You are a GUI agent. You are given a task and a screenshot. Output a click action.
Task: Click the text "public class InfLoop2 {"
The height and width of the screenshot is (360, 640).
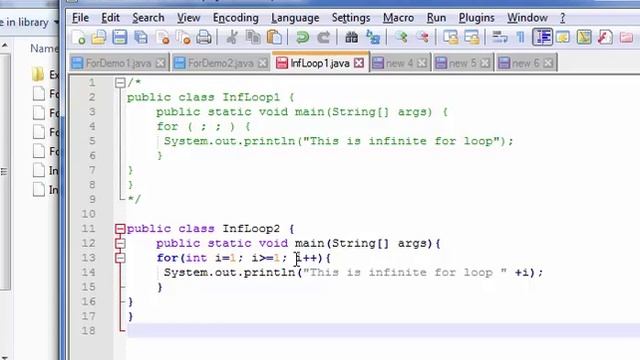[x=211, y=229]
